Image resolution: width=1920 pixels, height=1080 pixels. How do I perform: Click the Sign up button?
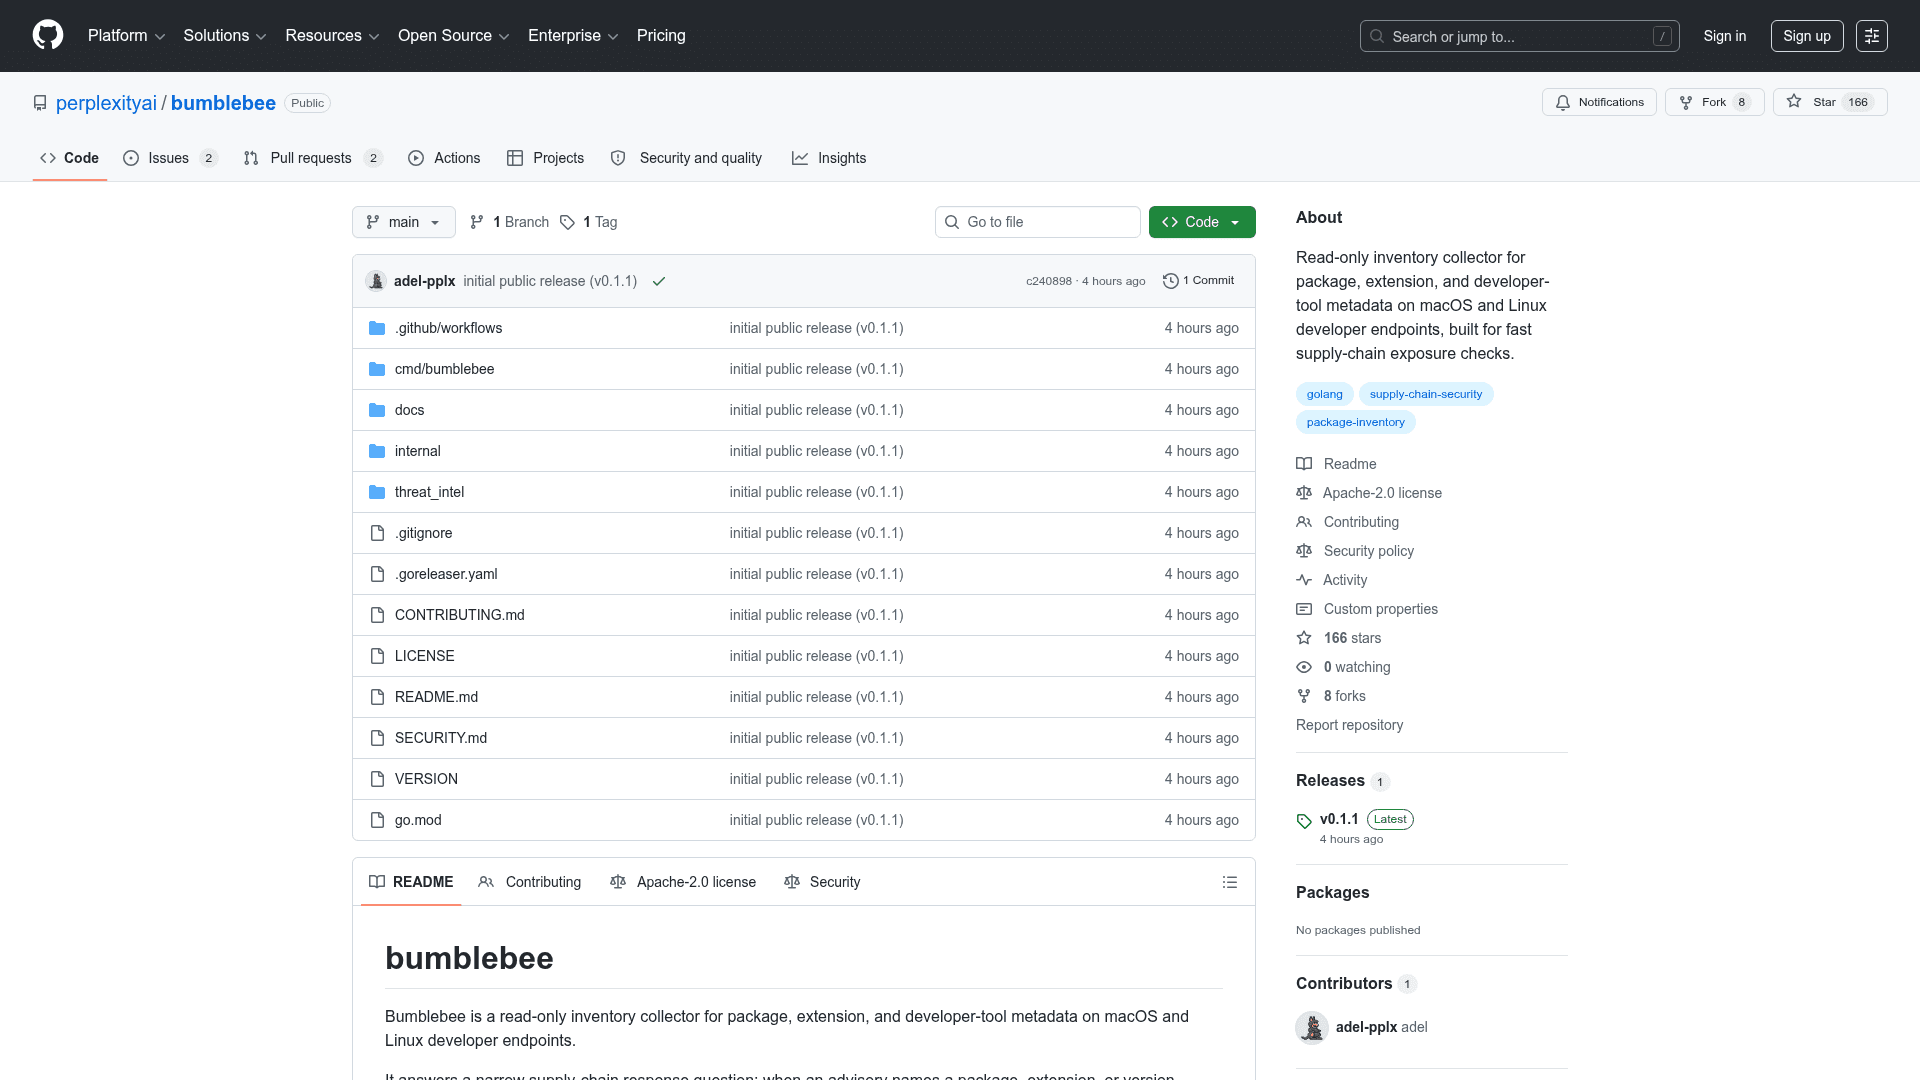(x=1807, y=36)
